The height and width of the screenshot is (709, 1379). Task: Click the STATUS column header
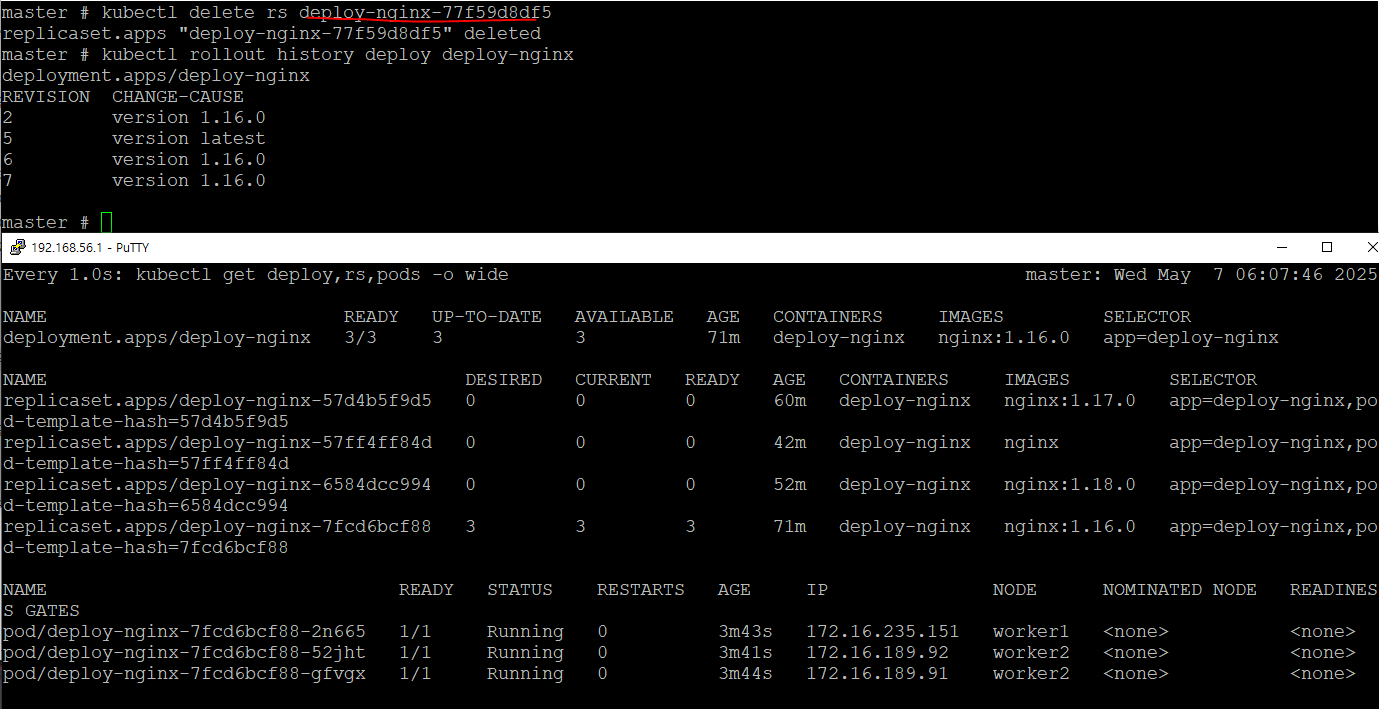(520, 589)
